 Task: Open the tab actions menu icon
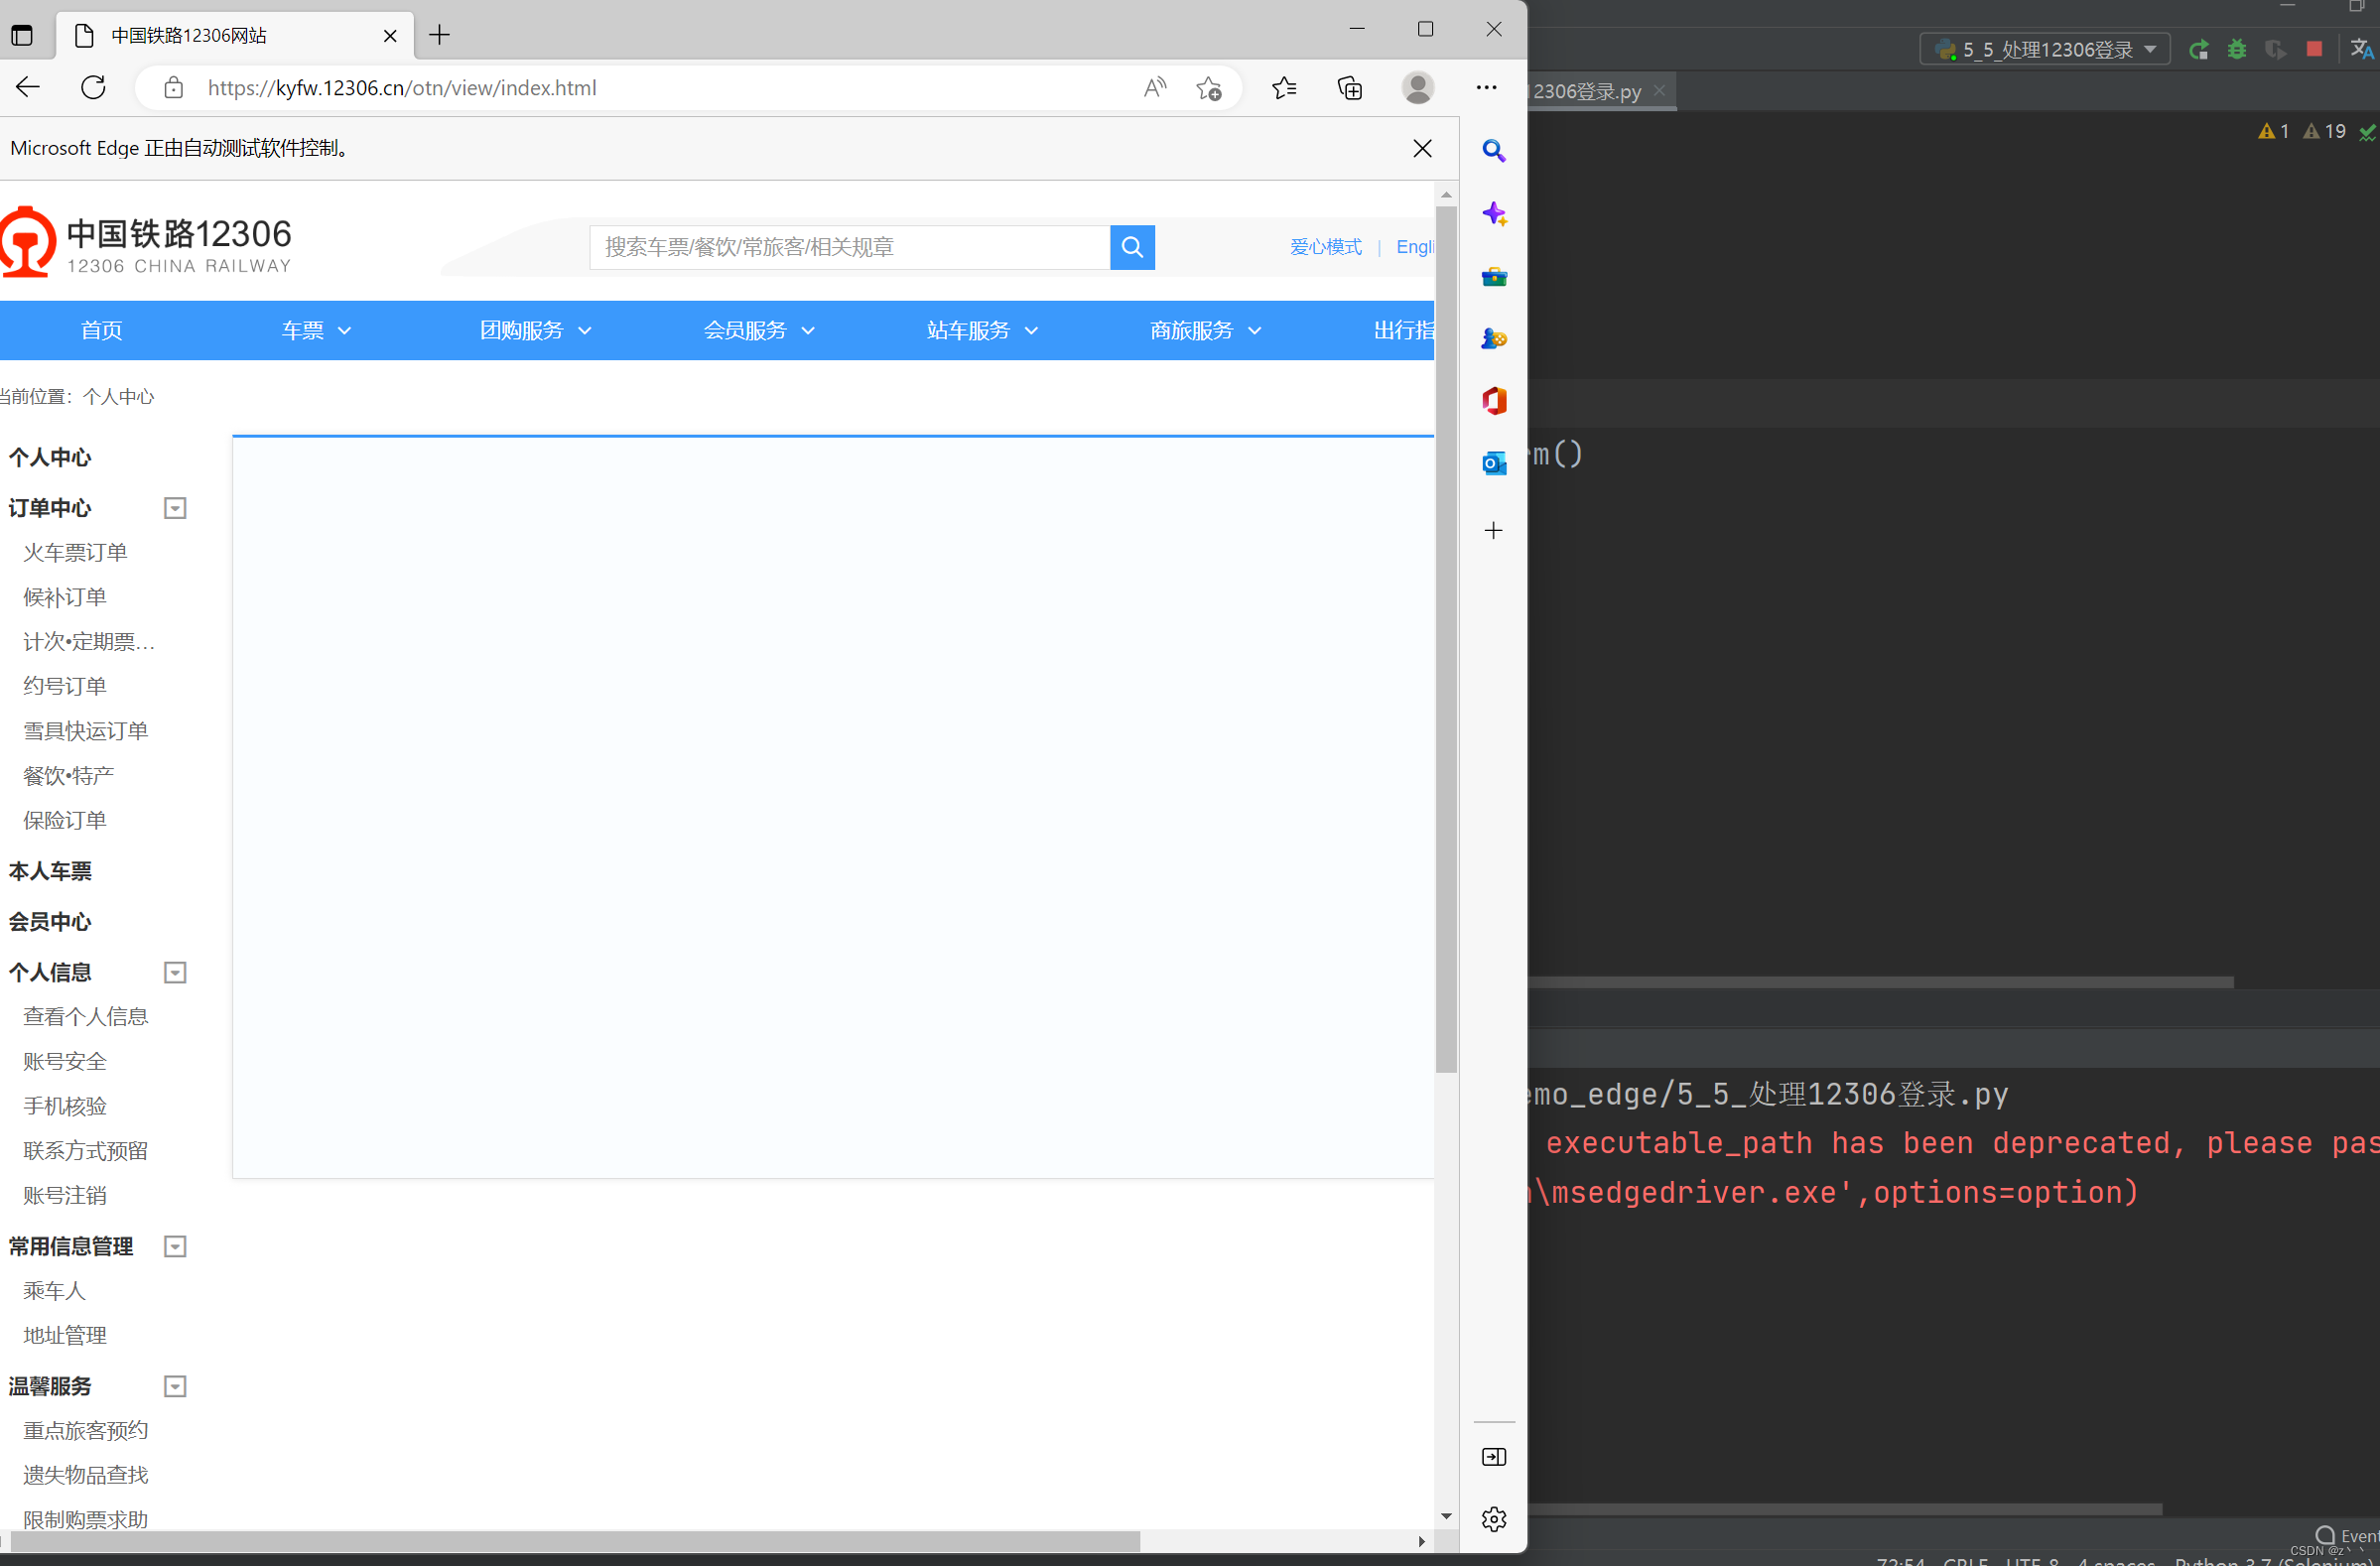tap(22, 35)
